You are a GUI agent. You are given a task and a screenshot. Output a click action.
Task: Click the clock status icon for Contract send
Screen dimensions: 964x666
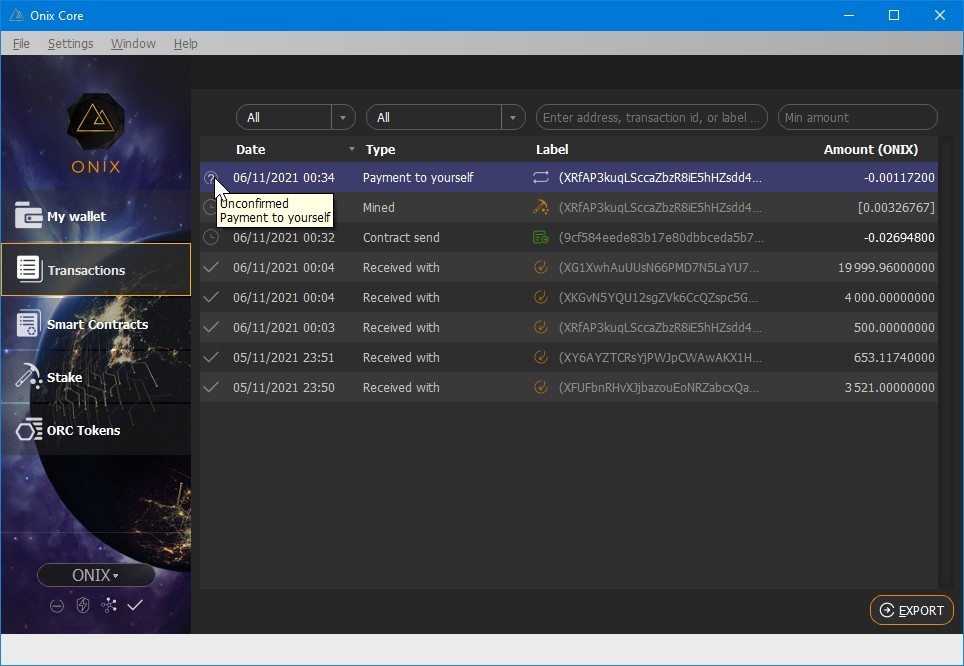point(211,237)
